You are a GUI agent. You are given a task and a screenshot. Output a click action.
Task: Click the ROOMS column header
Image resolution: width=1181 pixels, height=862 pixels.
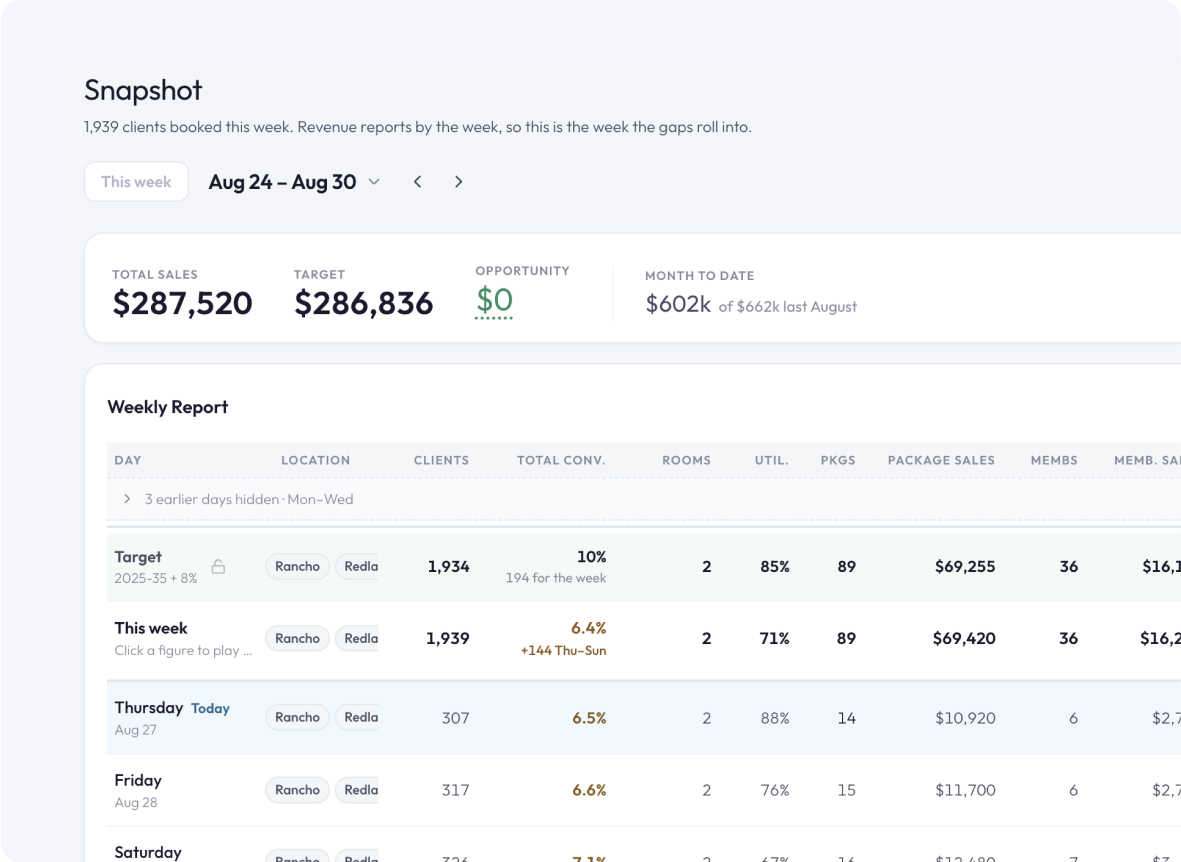tap(686, 460)
